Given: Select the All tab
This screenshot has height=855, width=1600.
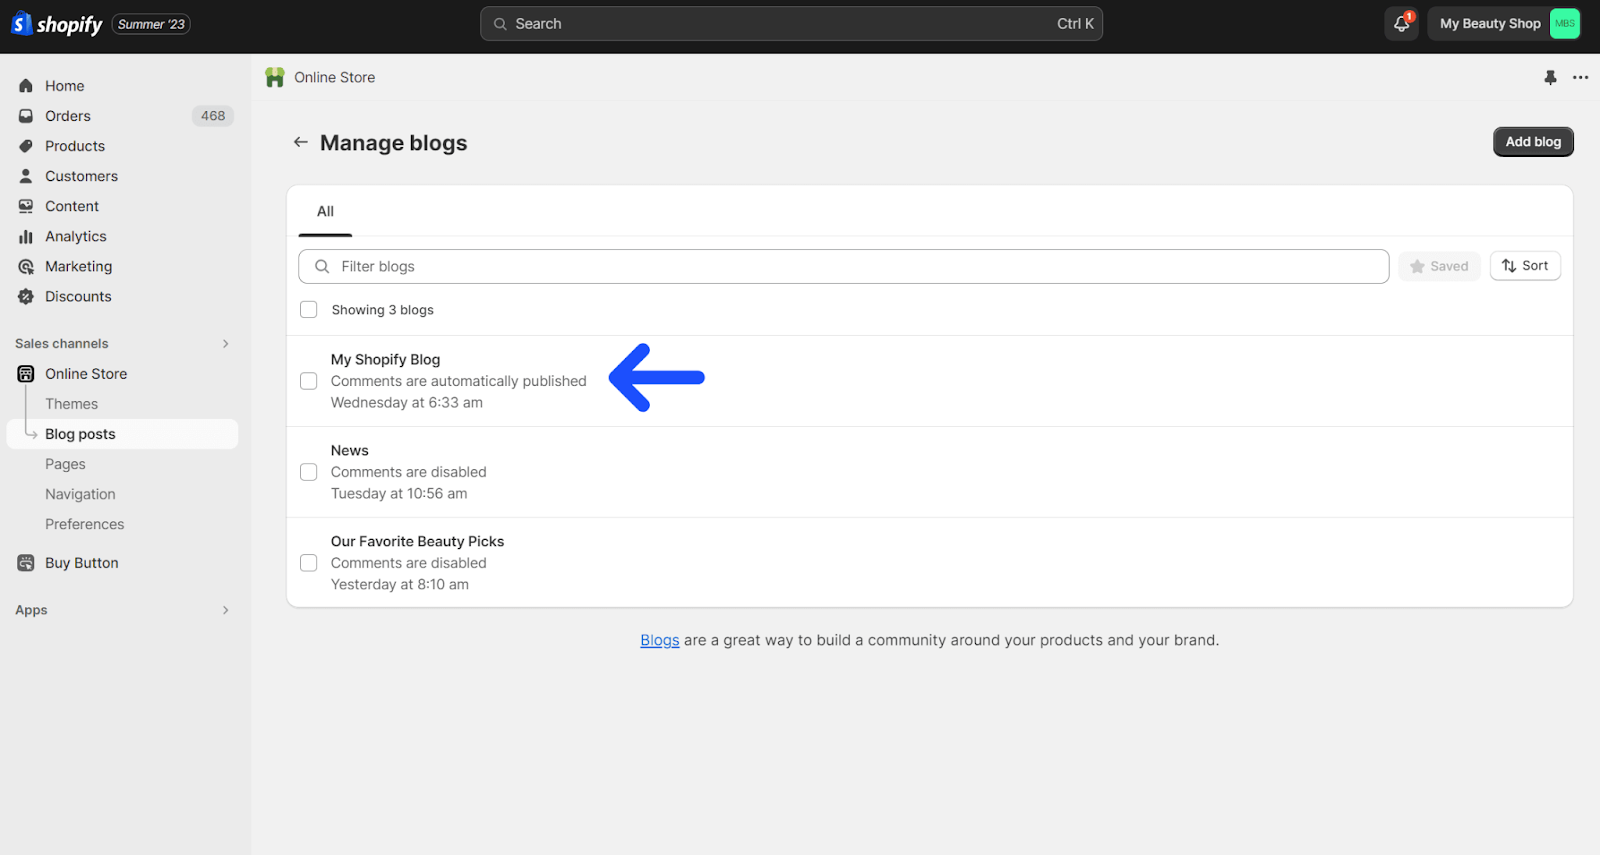Looking at the screenshot, I should [325, 211].
